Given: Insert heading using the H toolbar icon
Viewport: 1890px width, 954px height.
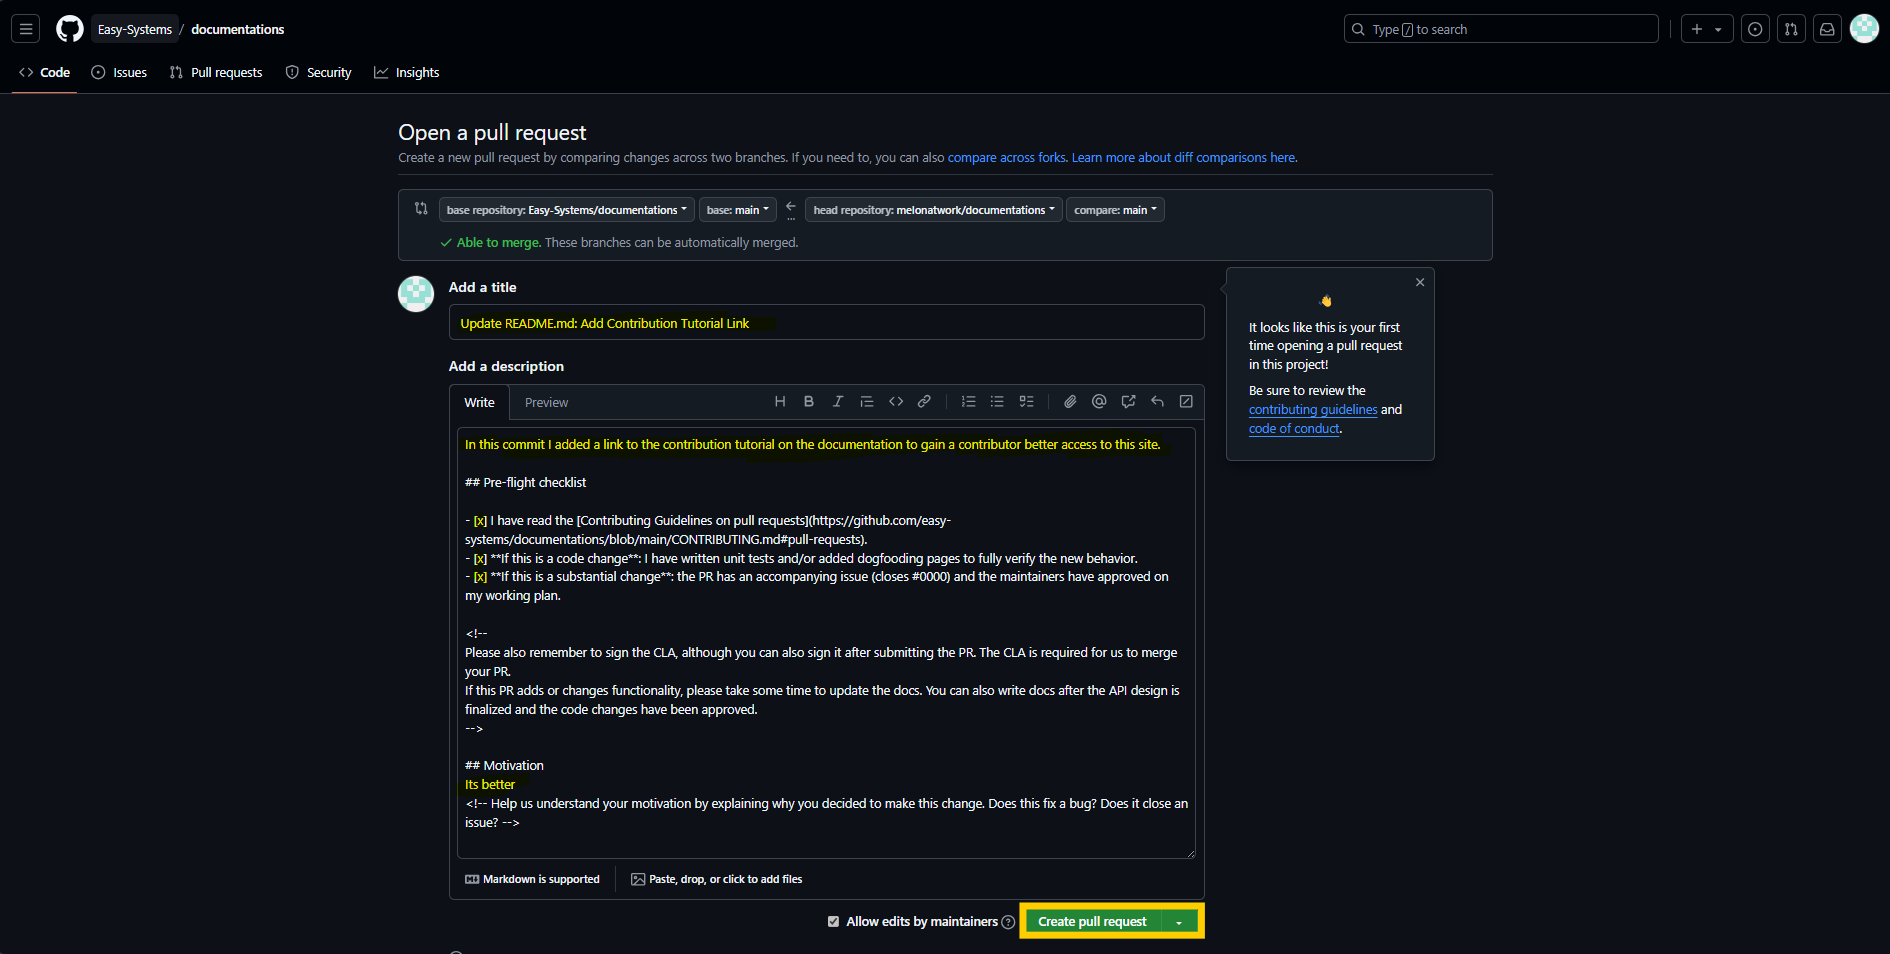Looking at the screenshot, I should [780, 402].
